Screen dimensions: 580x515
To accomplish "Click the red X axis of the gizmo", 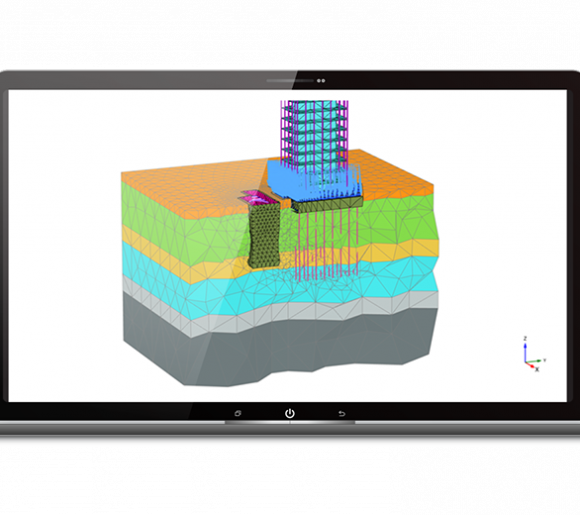I will click(x=532, y=366).
